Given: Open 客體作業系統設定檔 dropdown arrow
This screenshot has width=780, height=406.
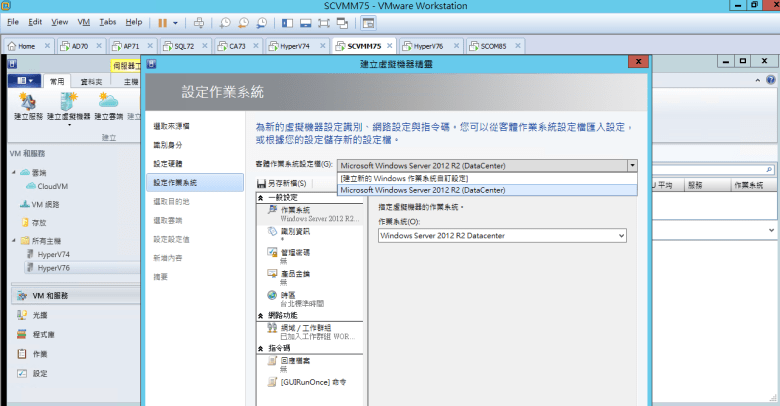Looking at the screenshot, I should point(632,165).
